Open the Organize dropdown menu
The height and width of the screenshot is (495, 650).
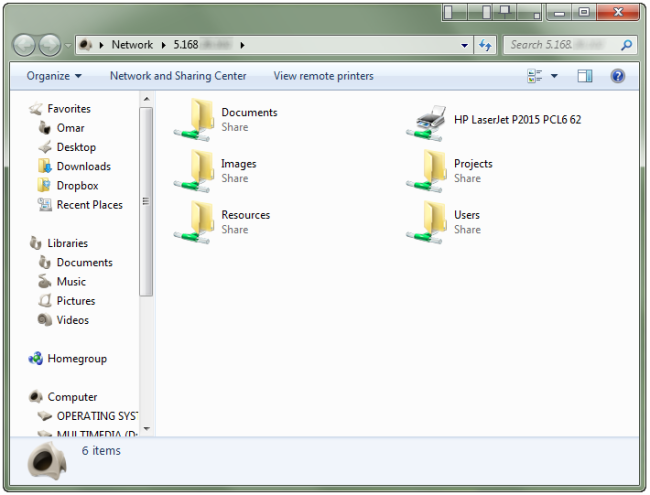[54, 76]
